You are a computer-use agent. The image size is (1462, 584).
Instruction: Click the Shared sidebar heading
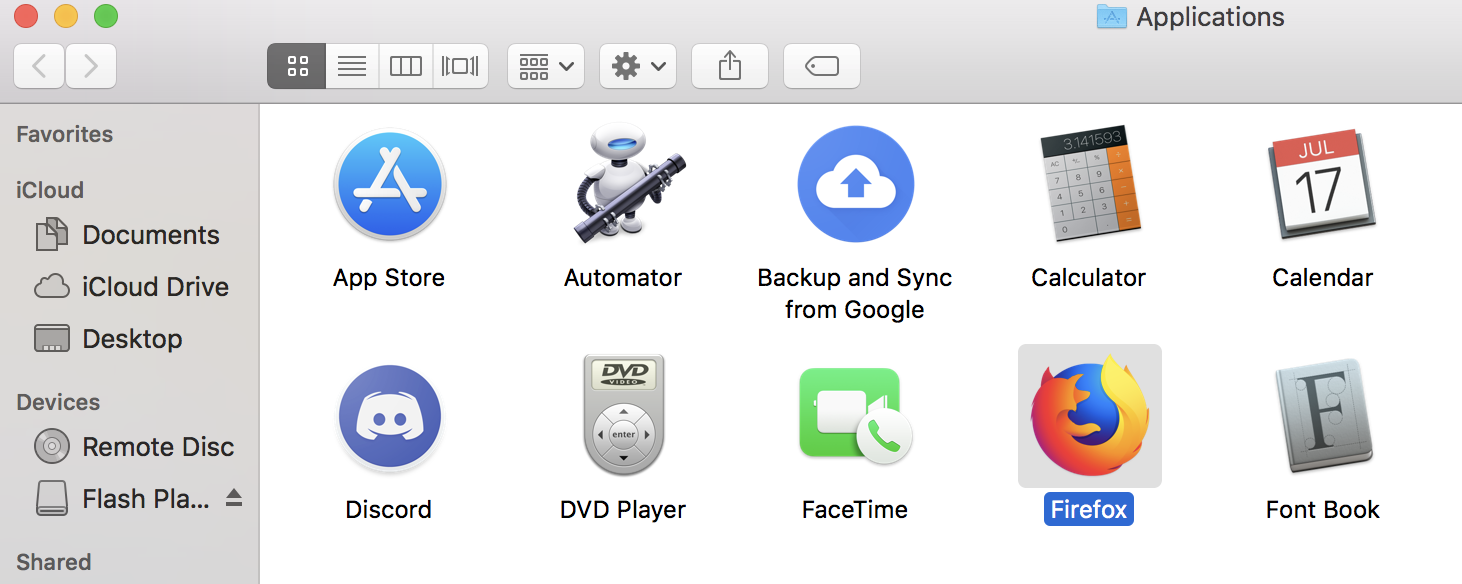(x=54, y=562)
